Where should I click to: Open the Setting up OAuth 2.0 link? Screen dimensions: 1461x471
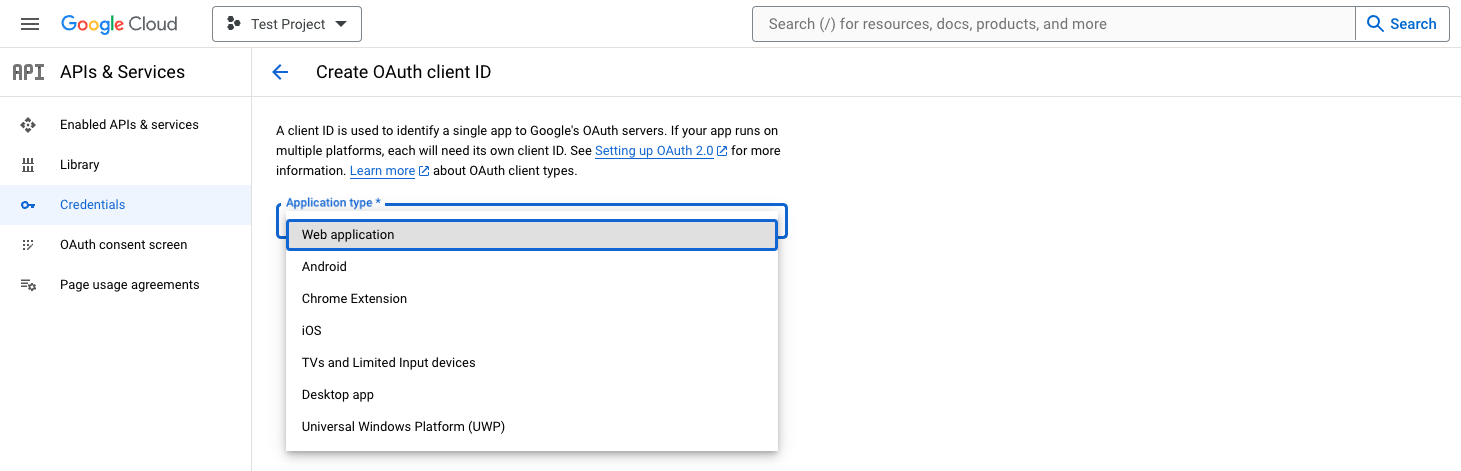[x=654, y=151]
